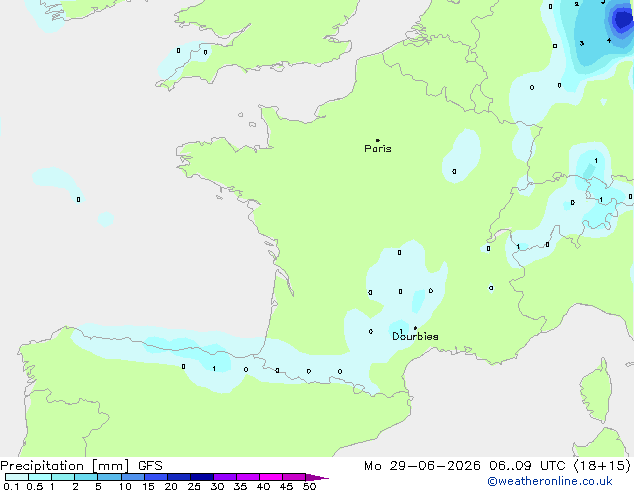Image resolution: width=634 pixels, height=490 pixels.
Task: Click the '(18+15)' forecast run text
Action: tap(602, 465)
